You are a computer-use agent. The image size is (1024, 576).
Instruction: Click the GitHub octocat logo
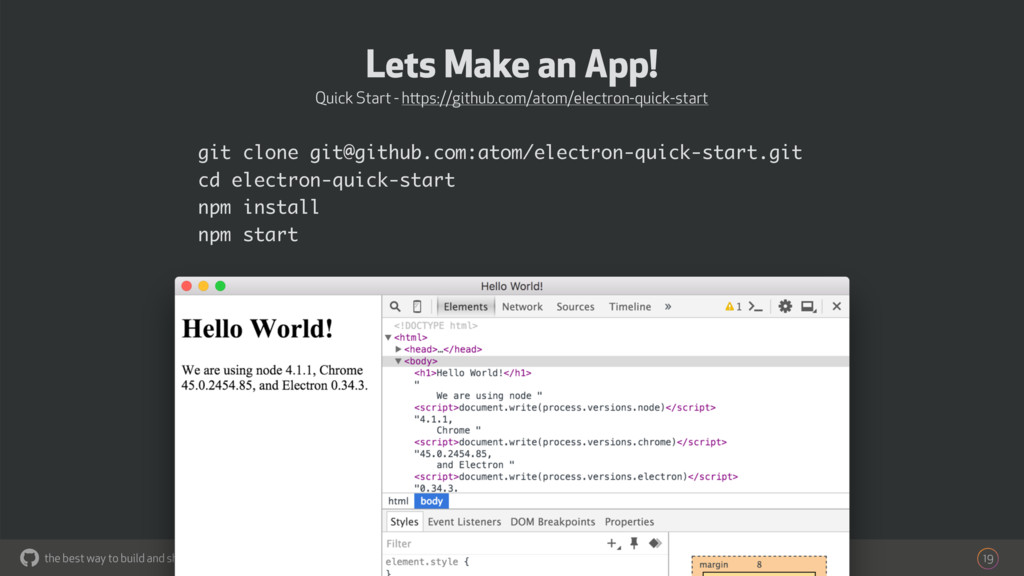pyautogui.click(x=29, y=558)
